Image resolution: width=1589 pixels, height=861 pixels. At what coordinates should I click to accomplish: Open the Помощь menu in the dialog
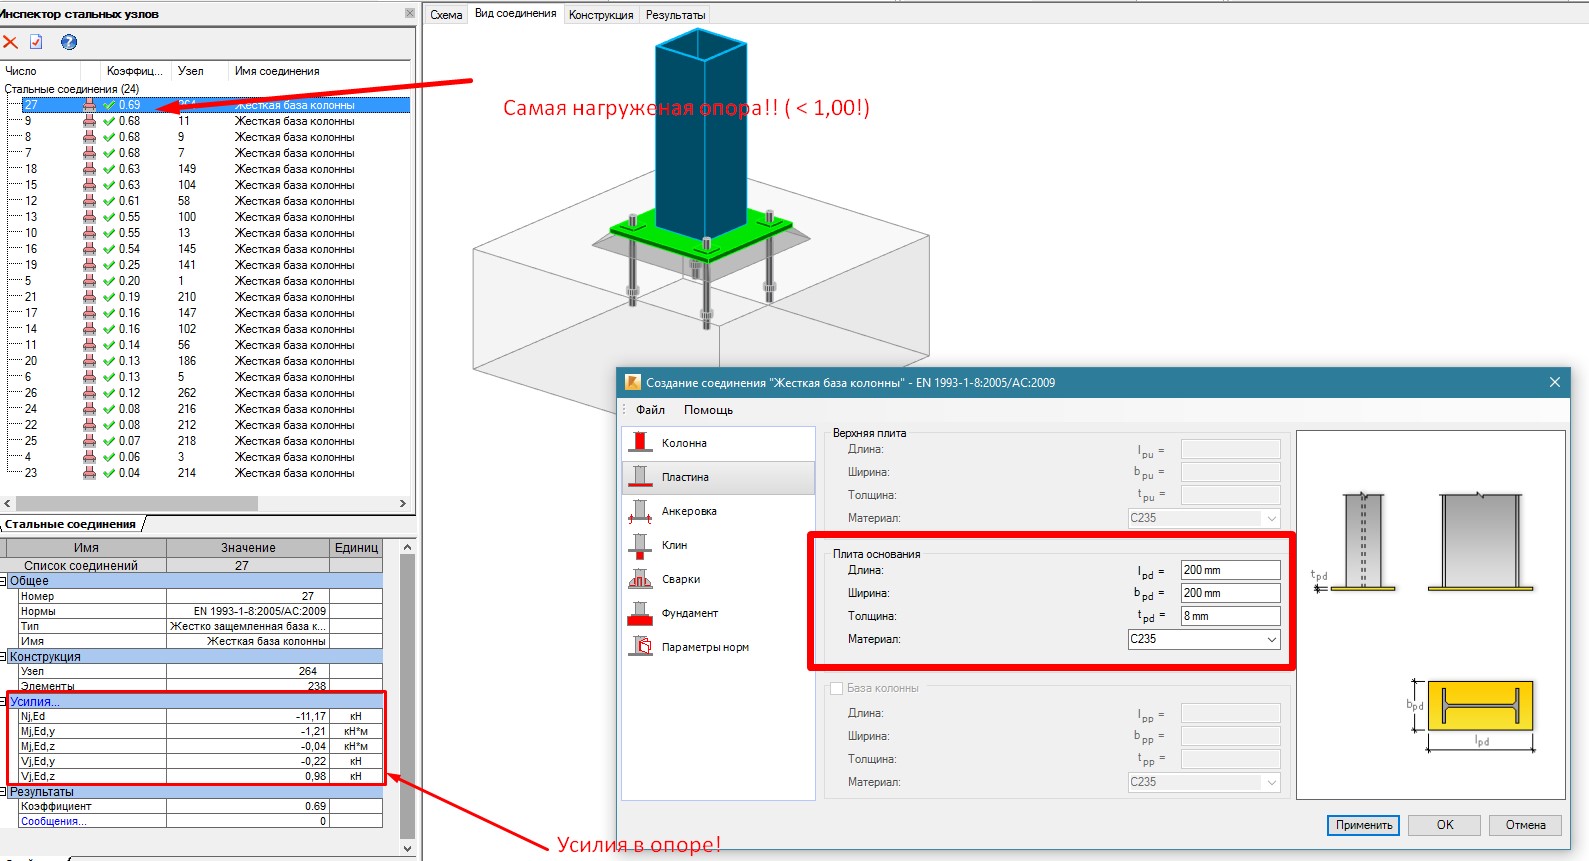coord(708,410)
